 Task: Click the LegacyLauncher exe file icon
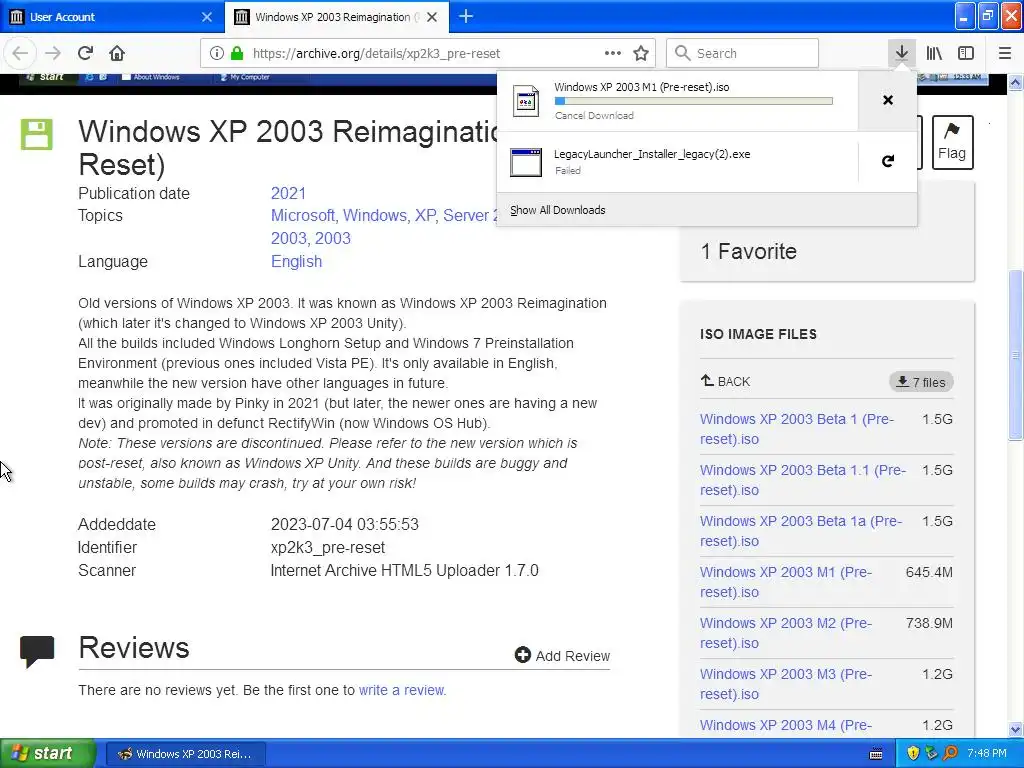(x=526, y=163)
